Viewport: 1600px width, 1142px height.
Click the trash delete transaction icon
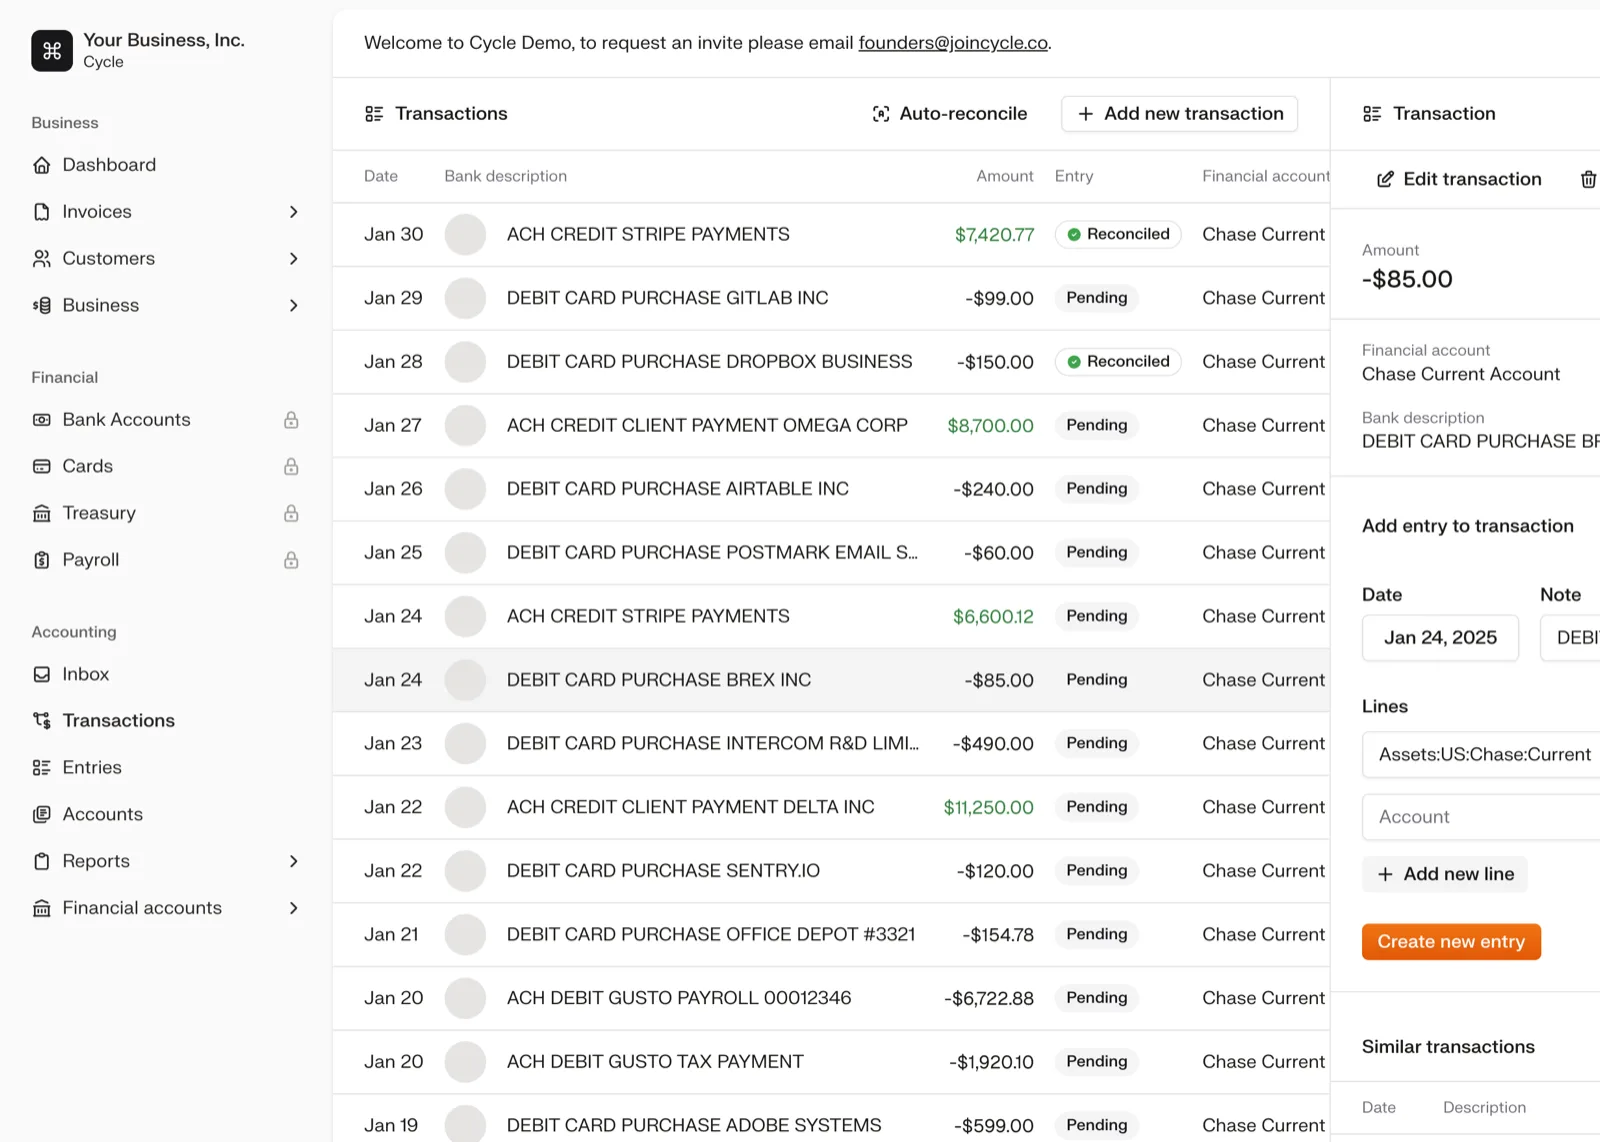pyautogui.click(x=1588, y=180)
